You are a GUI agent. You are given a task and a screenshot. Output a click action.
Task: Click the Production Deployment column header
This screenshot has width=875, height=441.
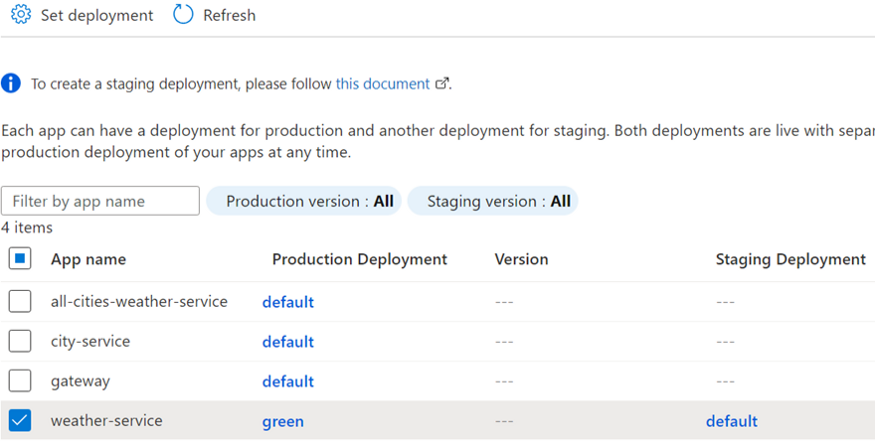(x=359, y=259)
